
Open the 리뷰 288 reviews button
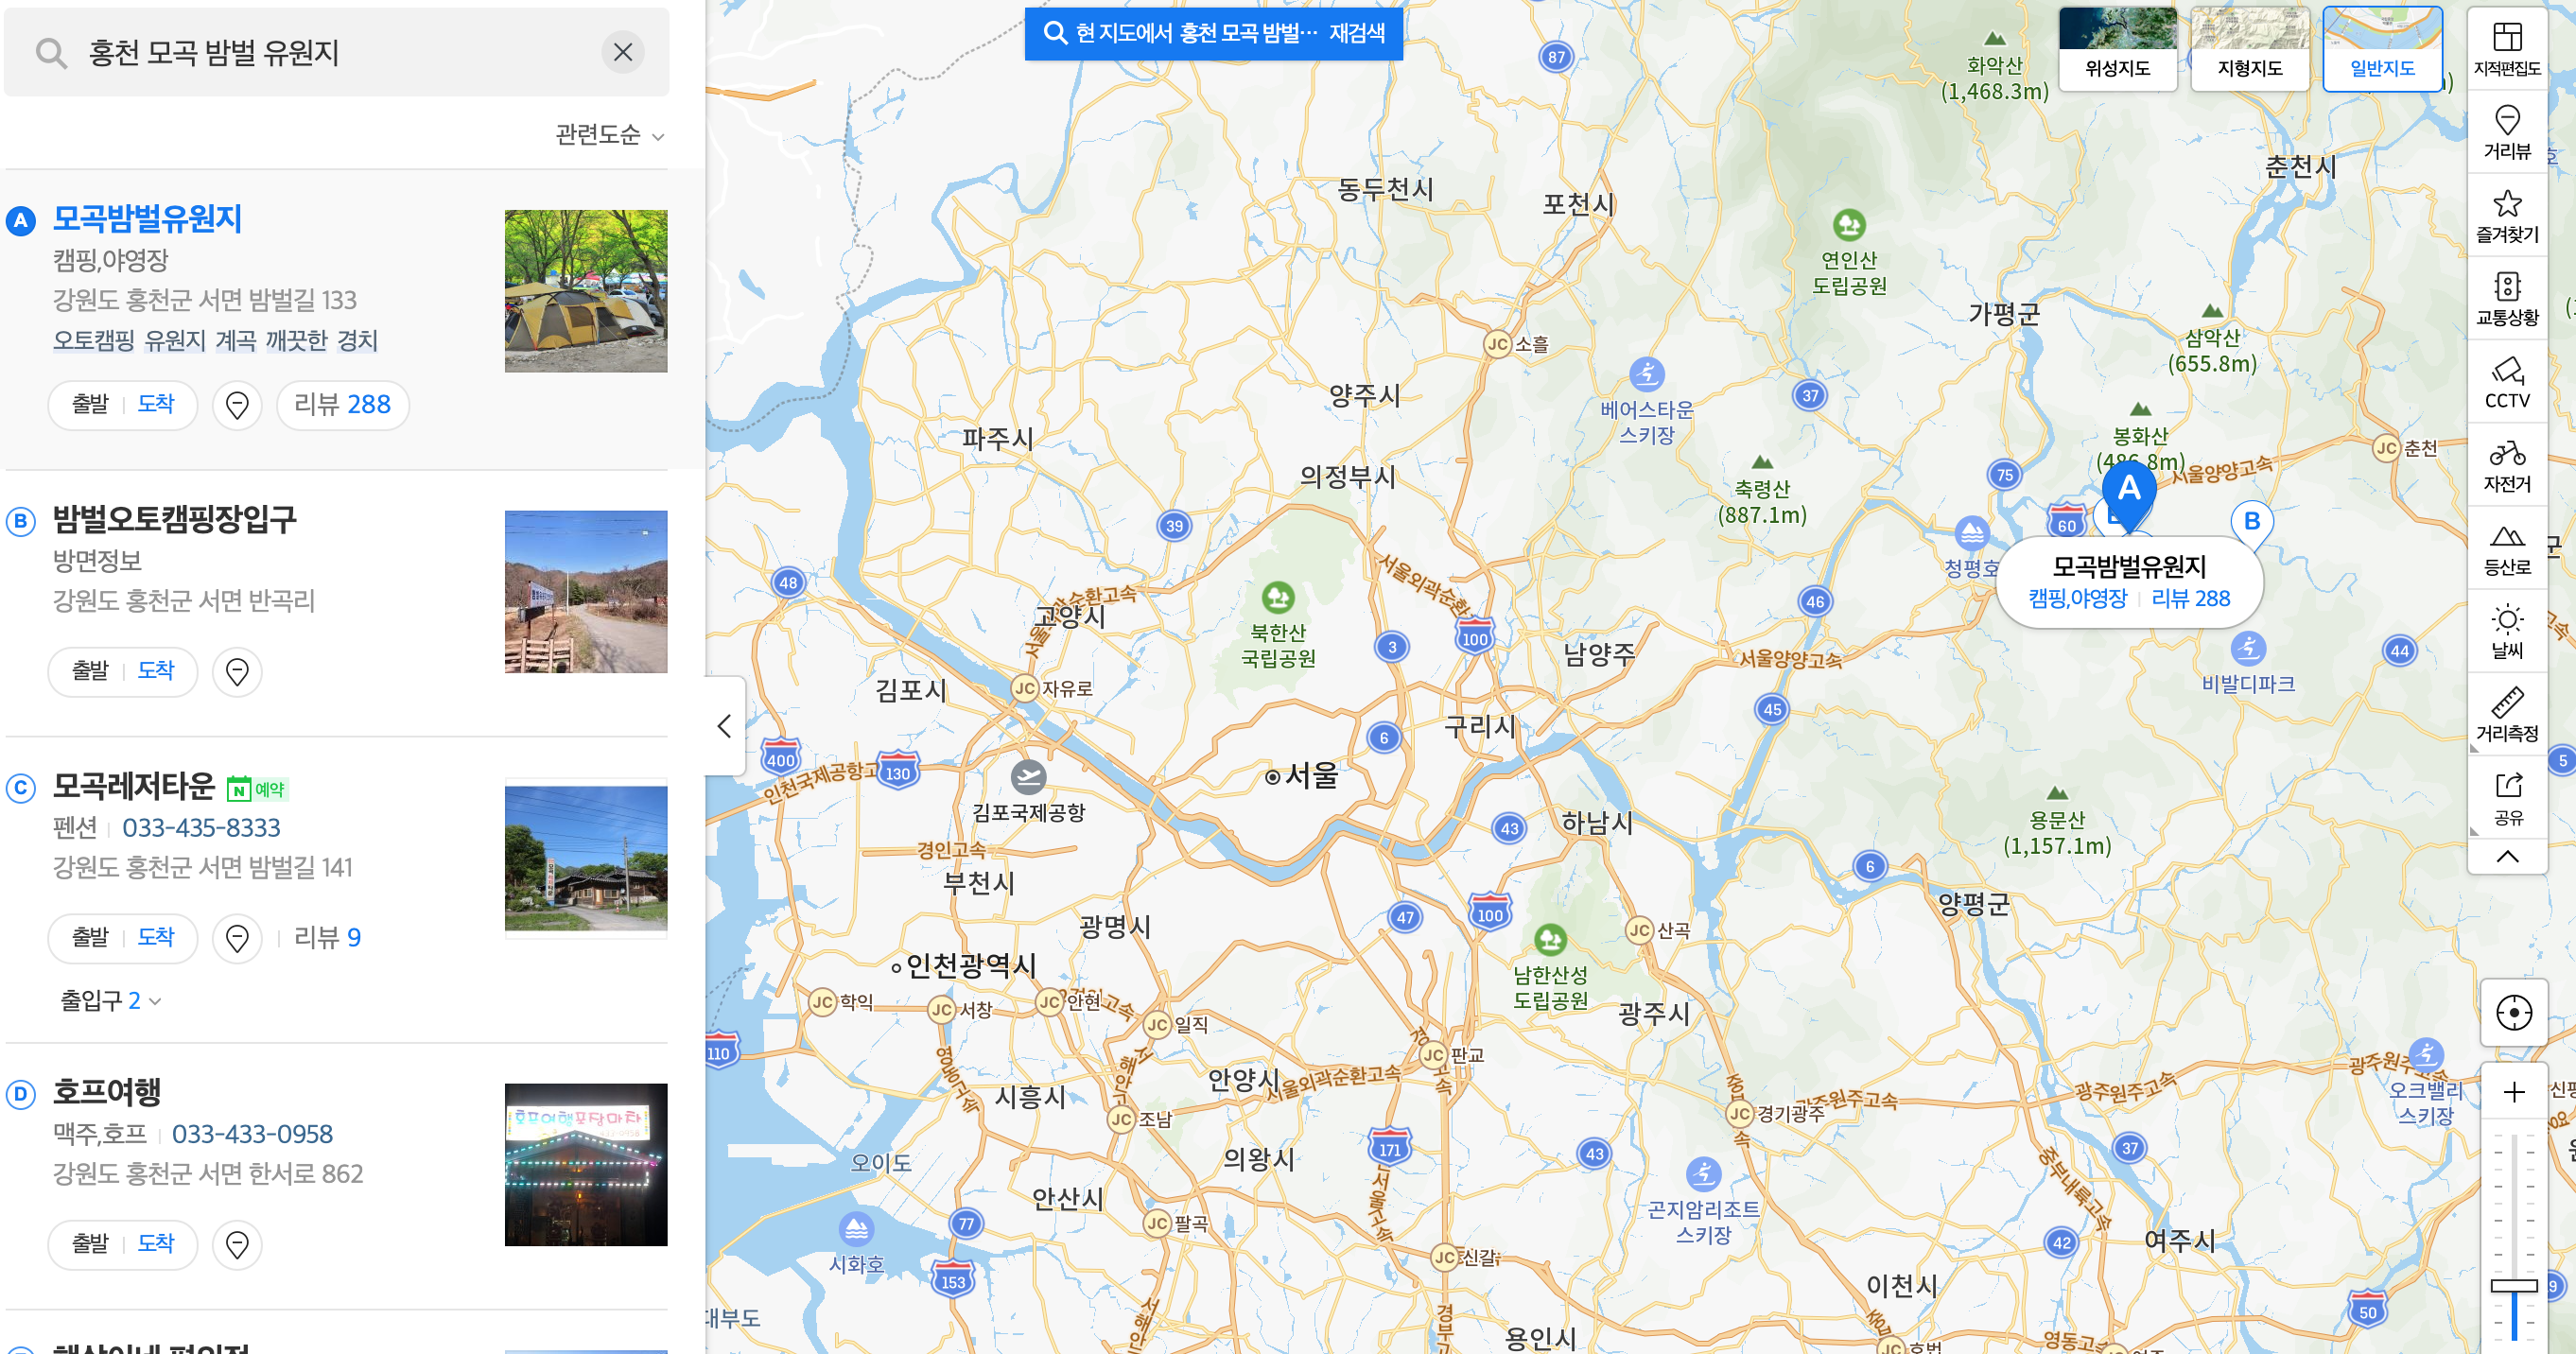point(342,405)
